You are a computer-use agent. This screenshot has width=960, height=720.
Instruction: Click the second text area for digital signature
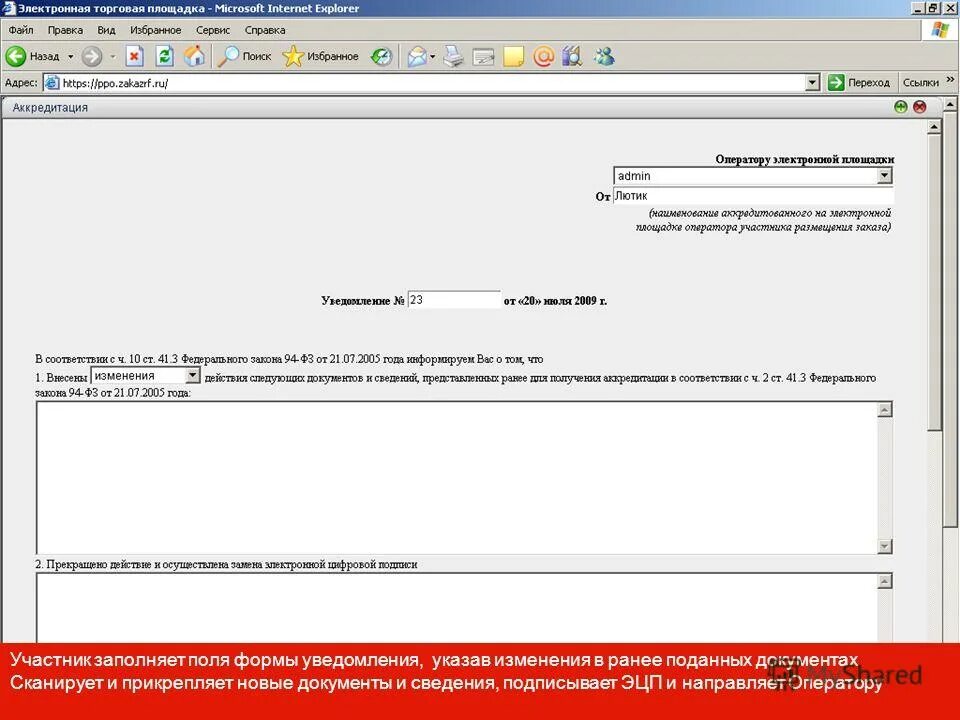coord(457,607)
